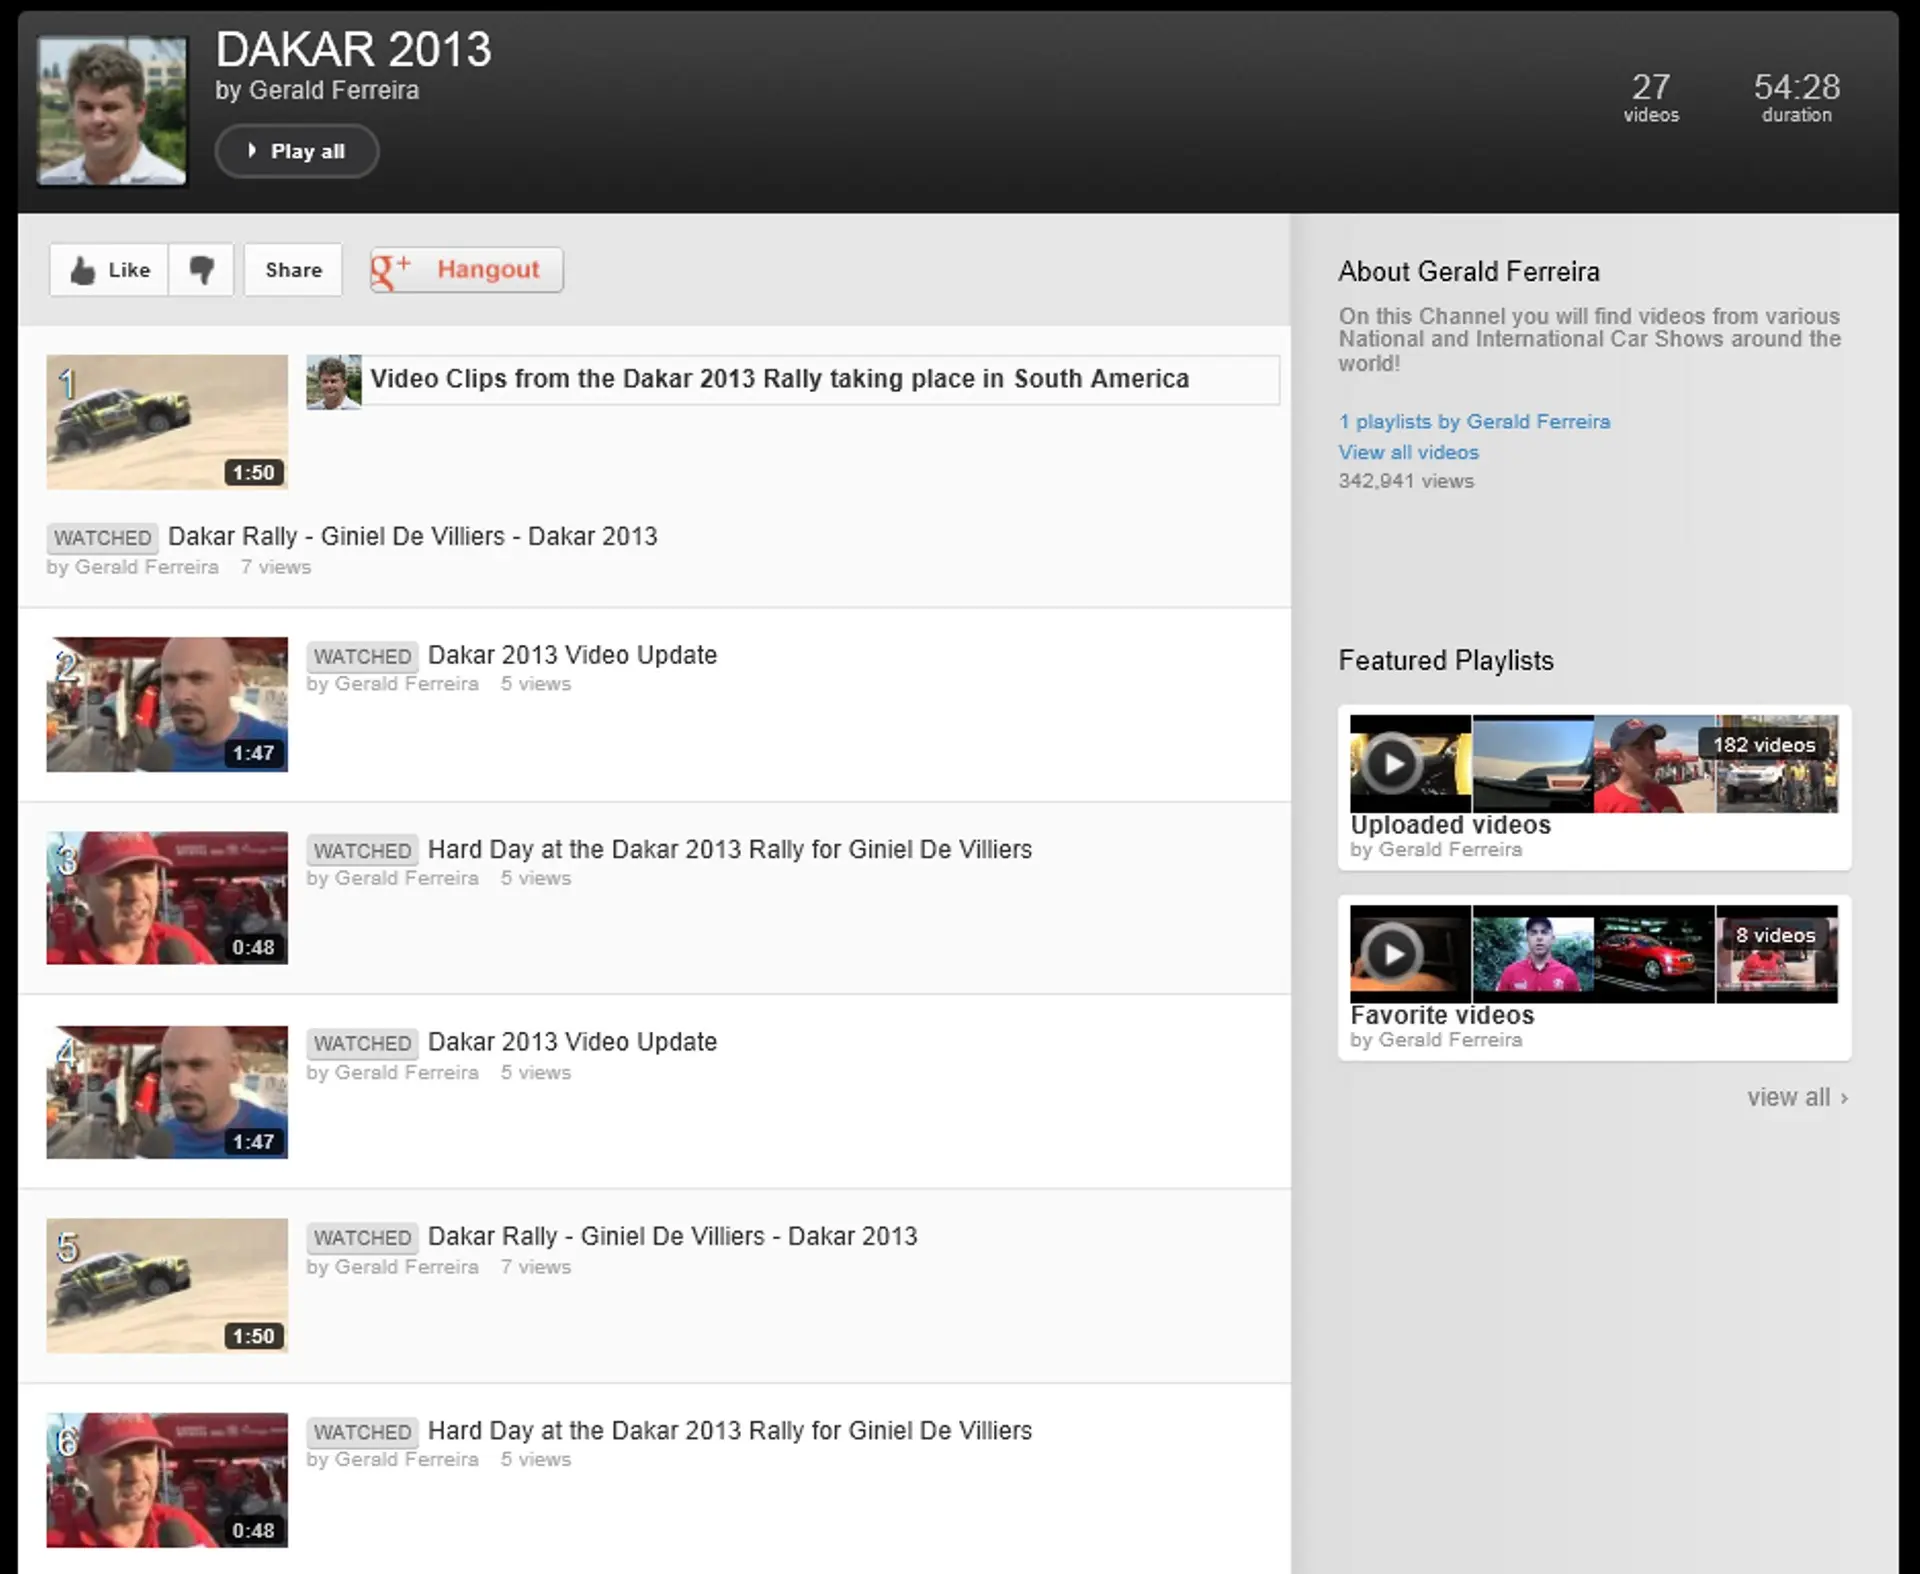Screen dimensions: 1920x1574
Task: Open the thumbnail of Dakar 2013 Video Update
Action: click(166, 703)
